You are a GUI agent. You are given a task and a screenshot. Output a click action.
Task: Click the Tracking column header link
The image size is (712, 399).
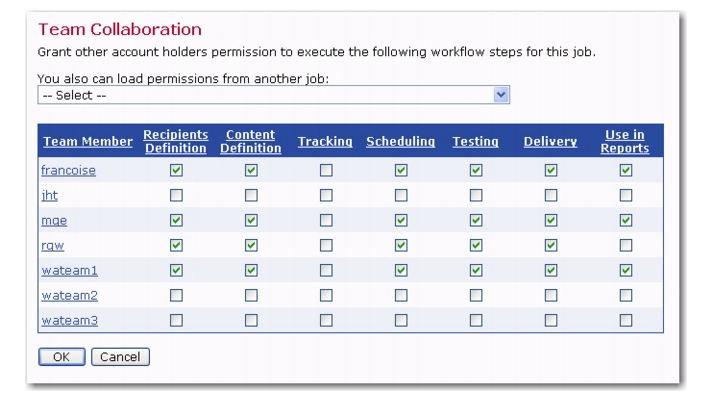(325, 142)
